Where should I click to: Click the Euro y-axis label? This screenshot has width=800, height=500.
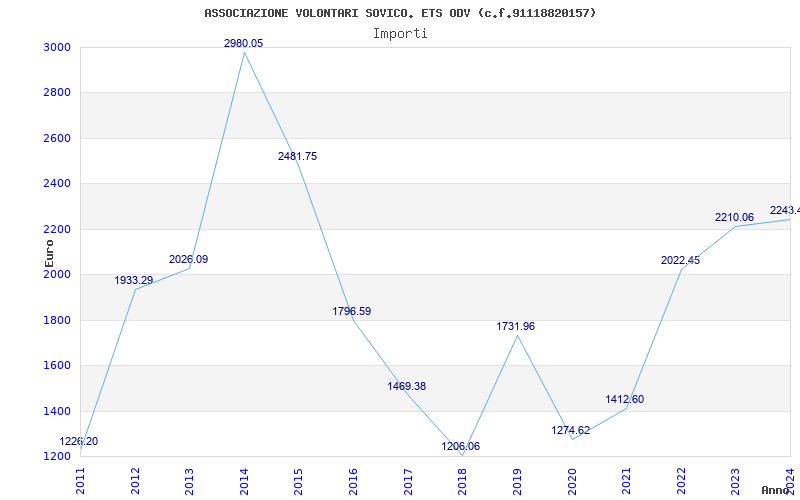coord(49,253)
